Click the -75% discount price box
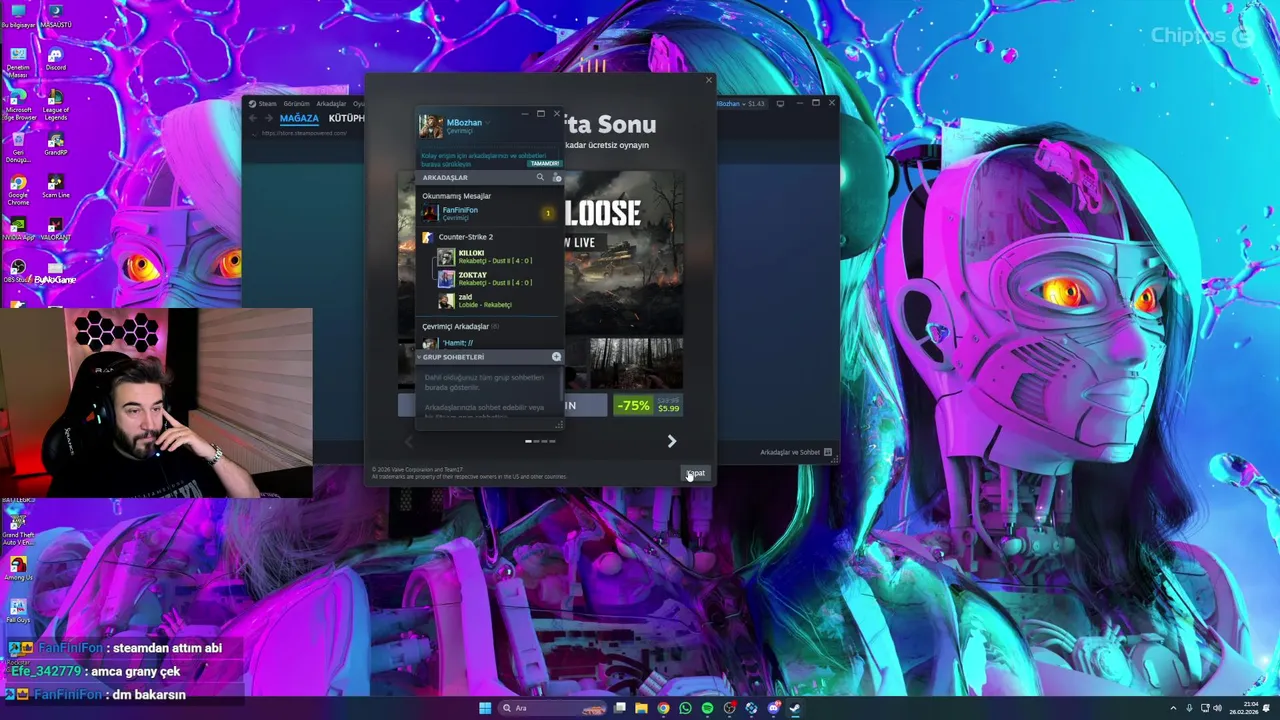 tap(649, 405)
